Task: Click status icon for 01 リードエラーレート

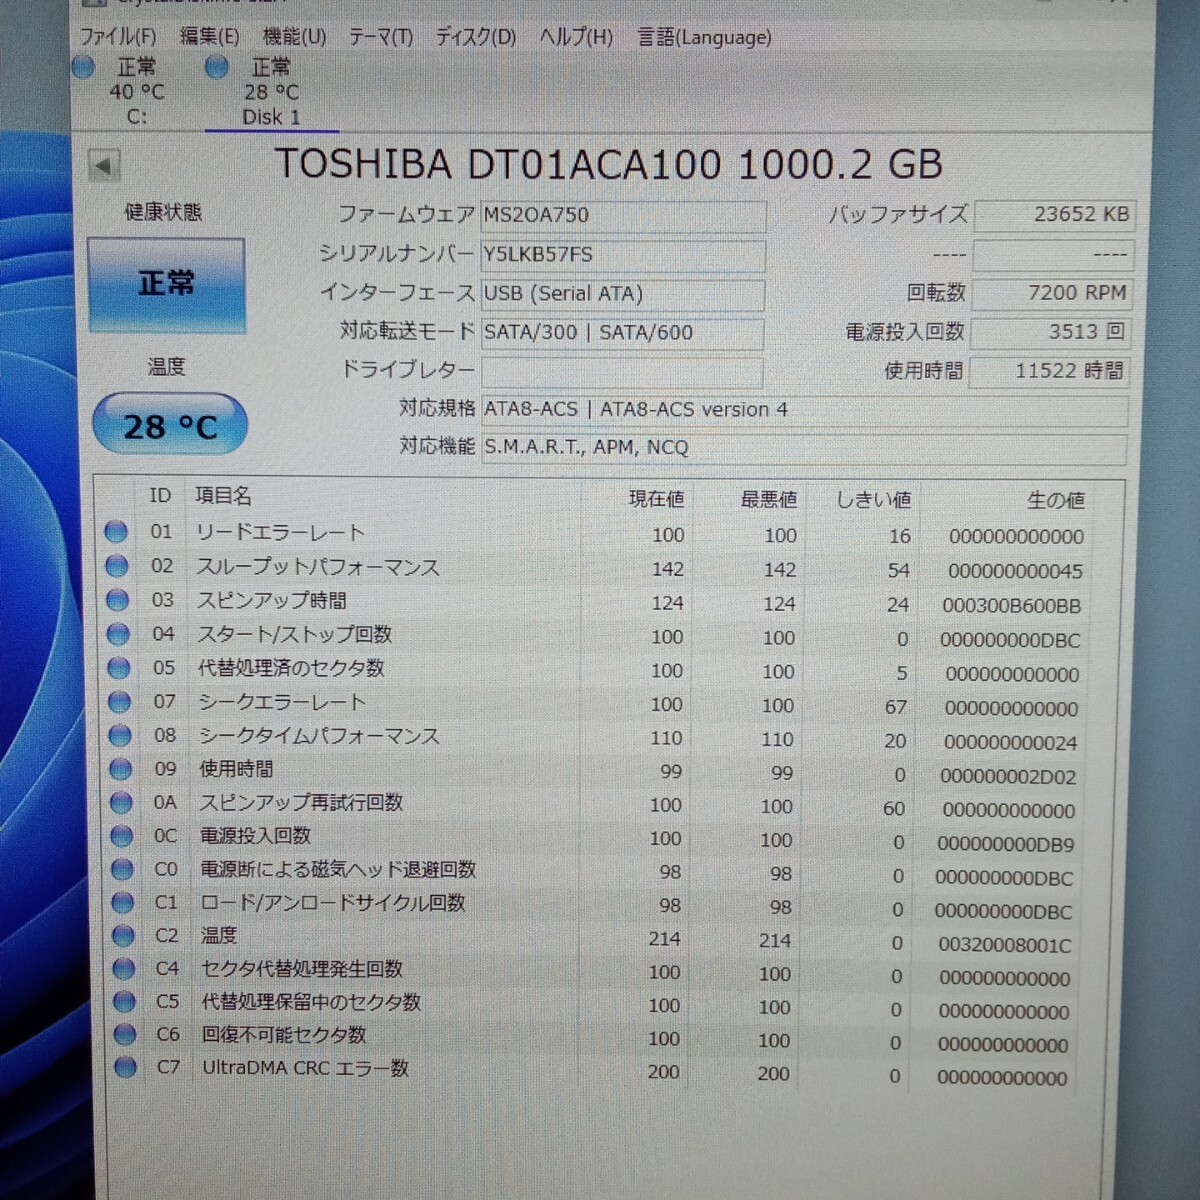Action: click(116, 532)
